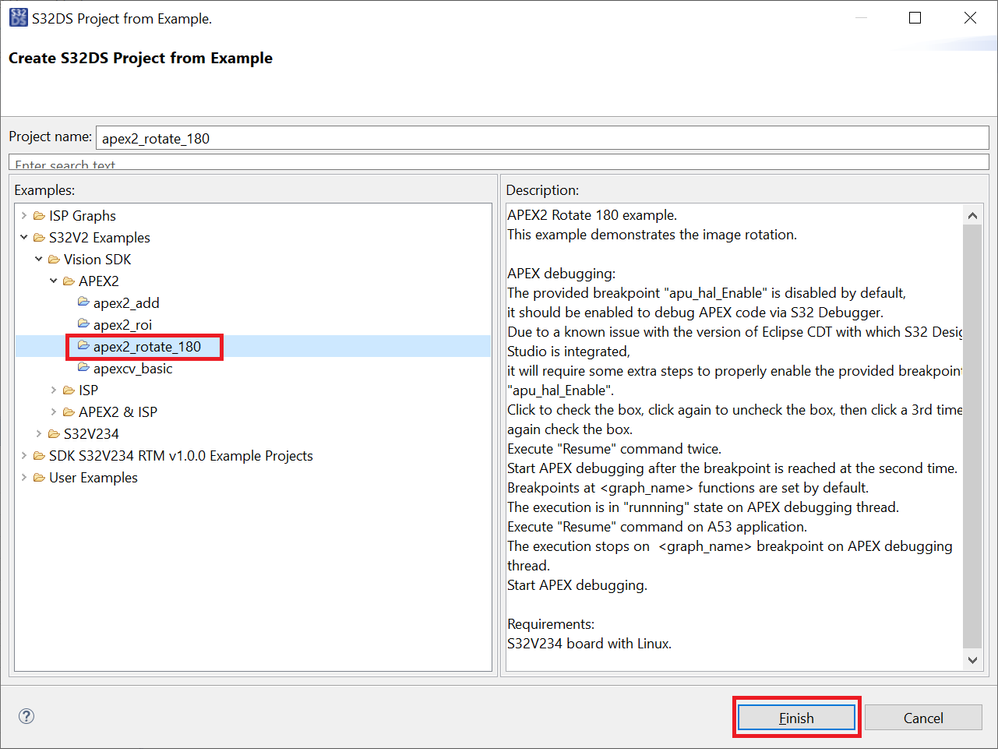Select the S32V234 folder label
The height and width of the screenshot is (749, 998).
coord(91,433)
